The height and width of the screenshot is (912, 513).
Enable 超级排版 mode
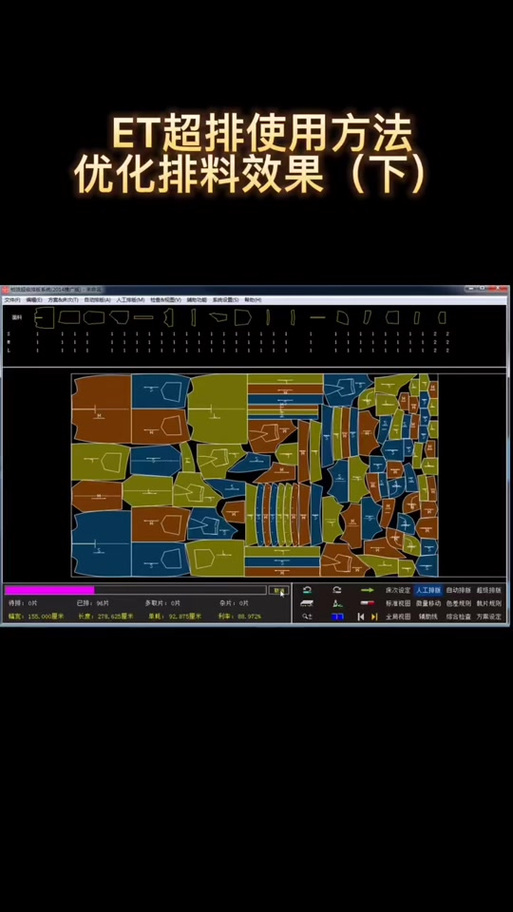489,590
